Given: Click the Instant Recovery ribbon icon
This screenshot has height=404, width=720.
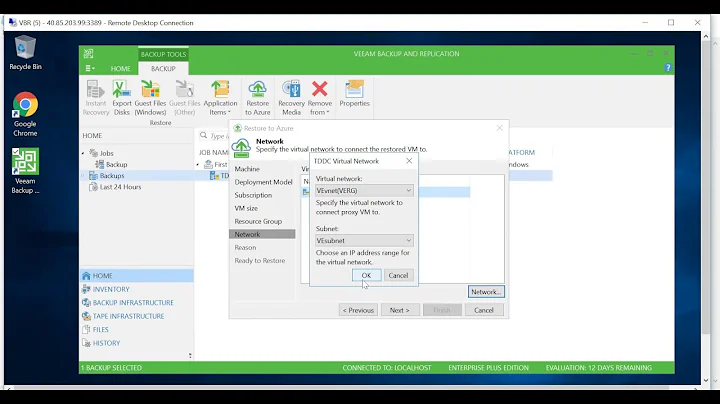Looking at the screenshot, I should (96, 98).
